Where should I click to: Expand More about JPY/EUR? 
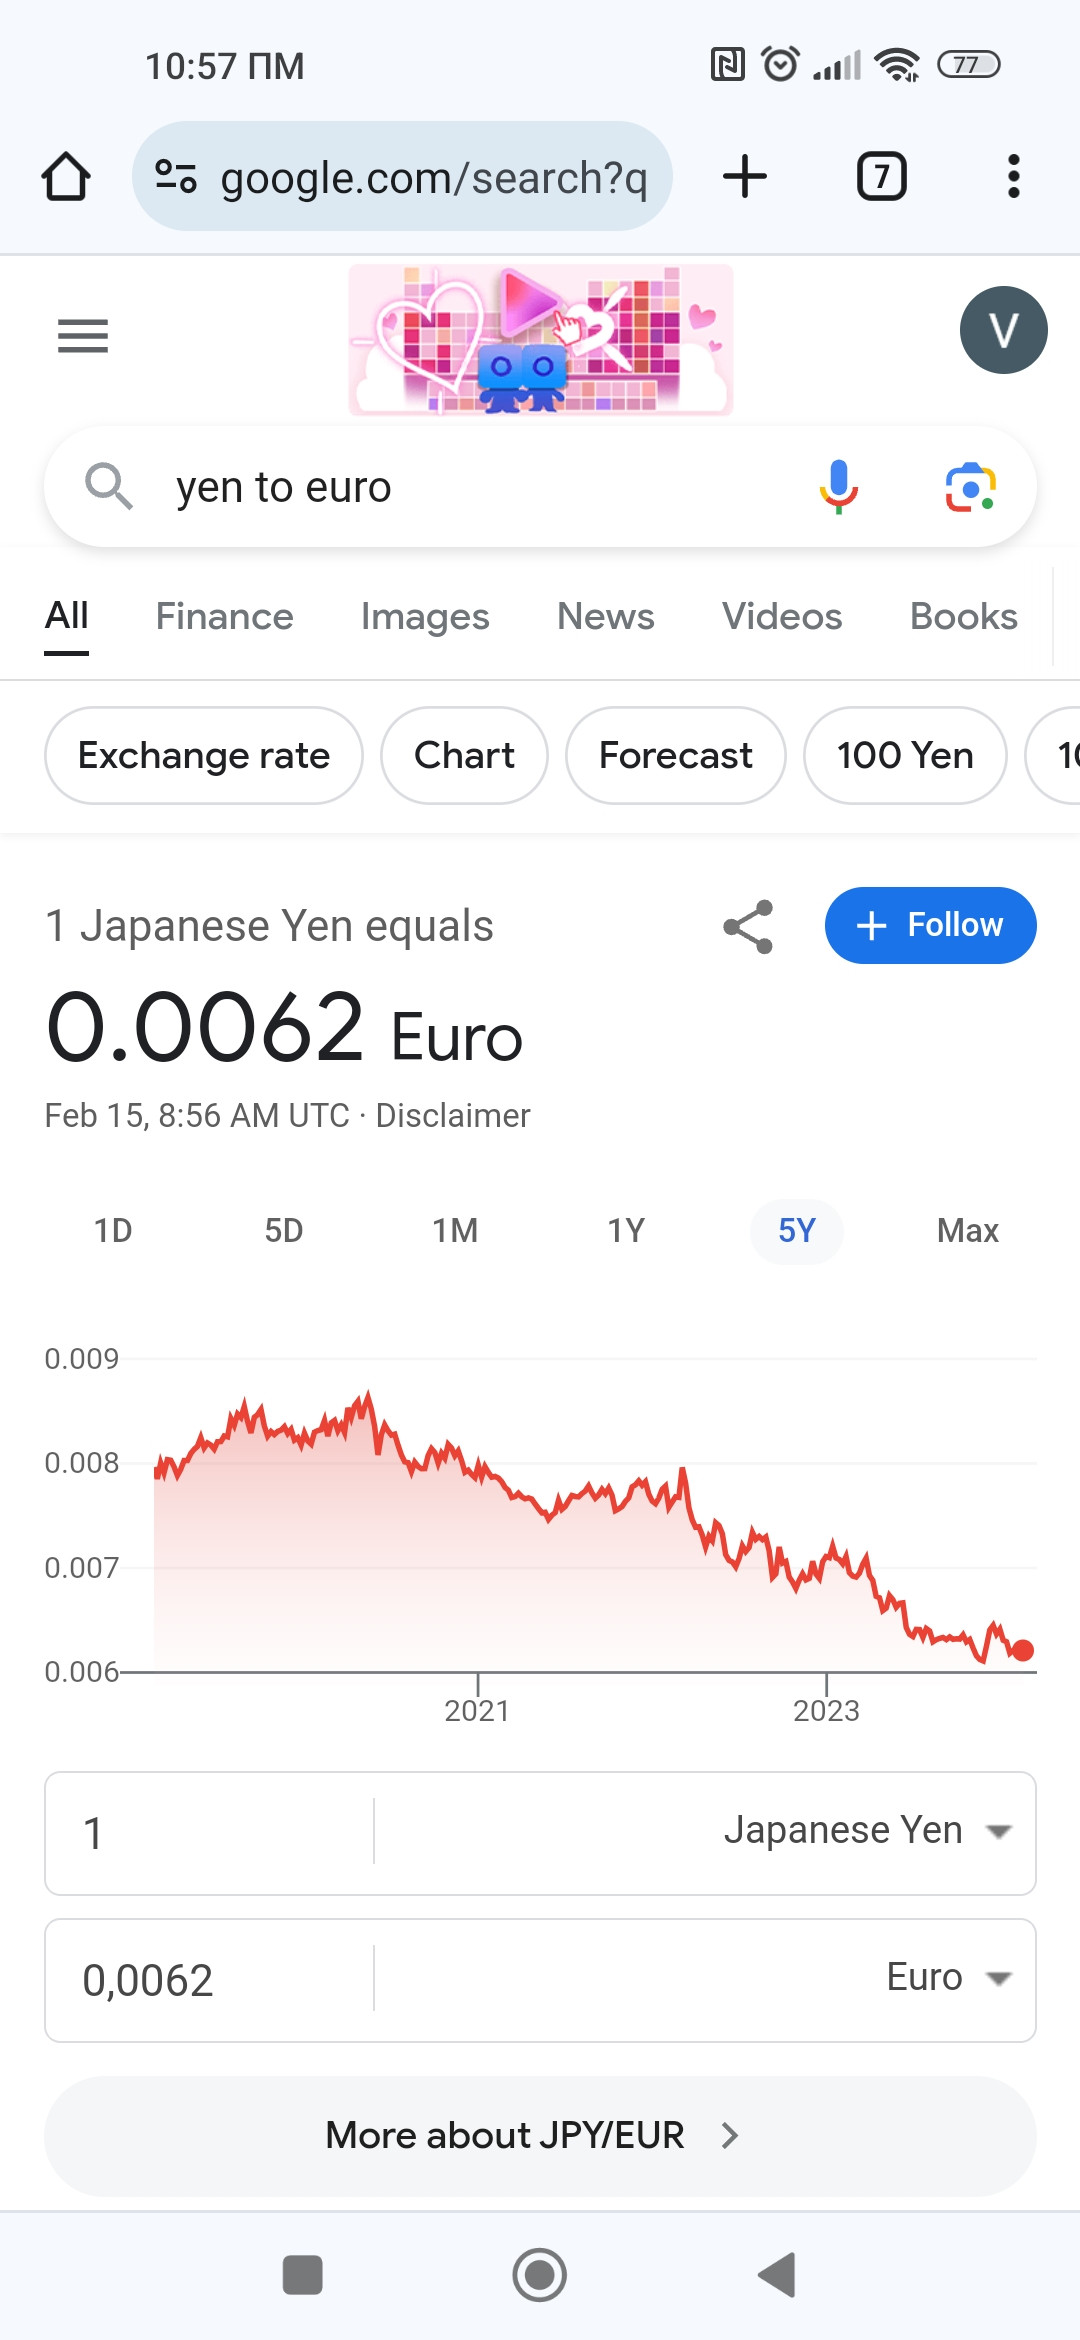pyautogui.click(x=540, y=2136)
